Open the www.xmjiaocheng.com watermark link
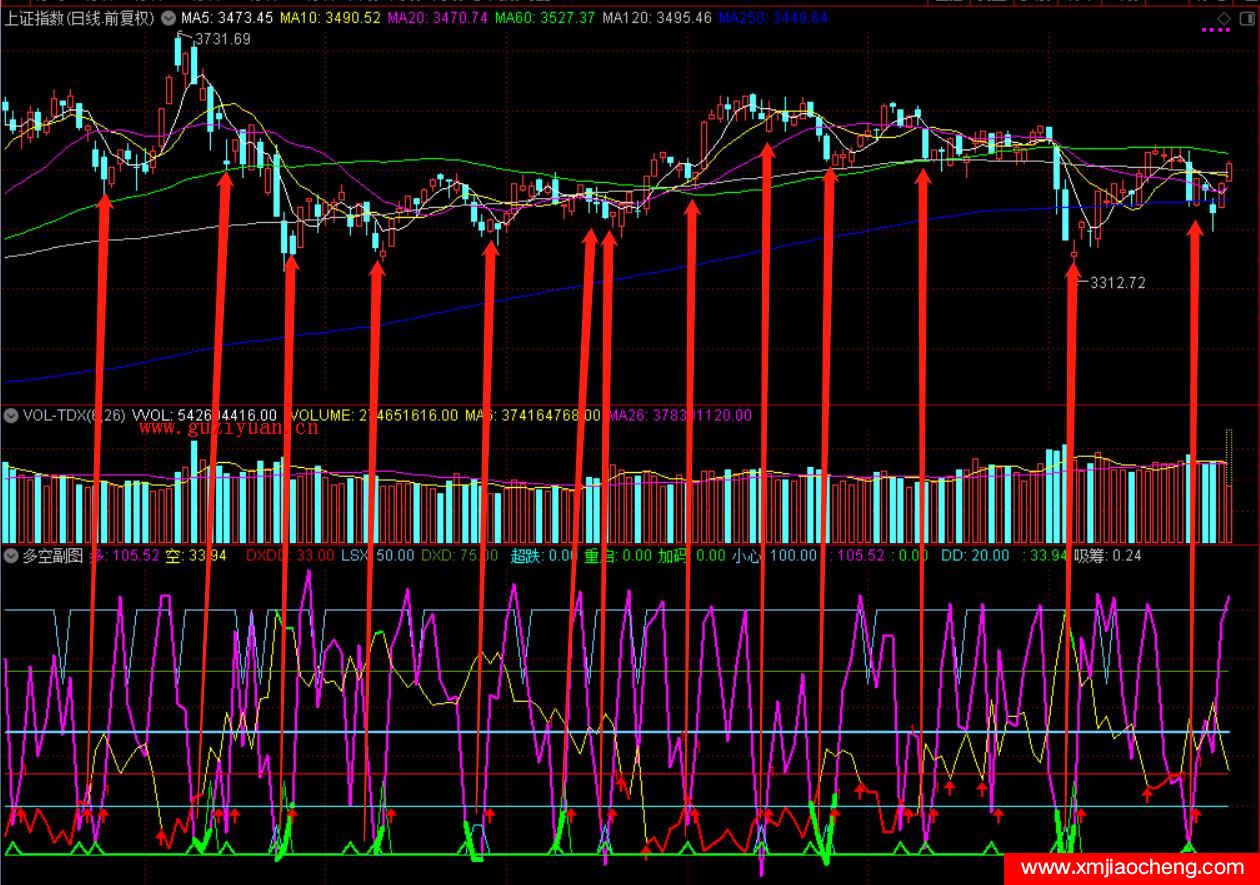The image size is (1260, 885). tap(1131, 867)
